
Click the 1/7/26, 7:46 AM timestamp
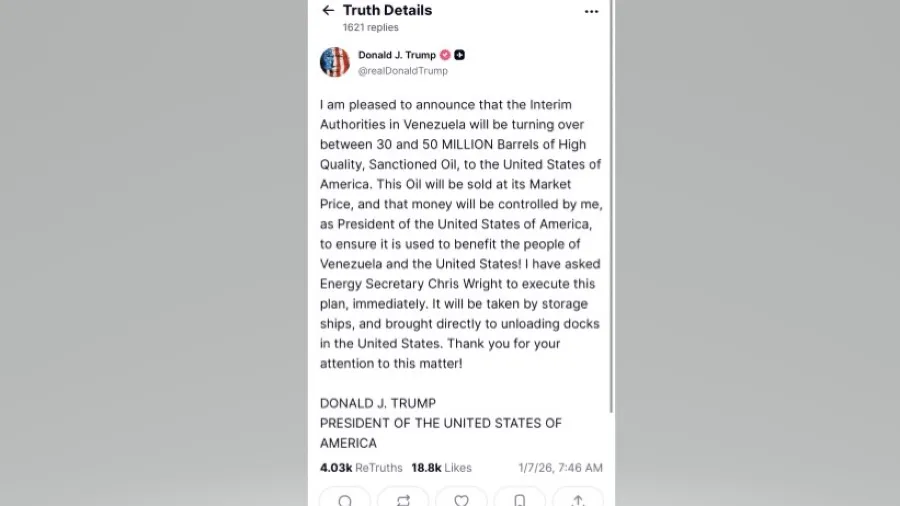[x=560, y=467]
